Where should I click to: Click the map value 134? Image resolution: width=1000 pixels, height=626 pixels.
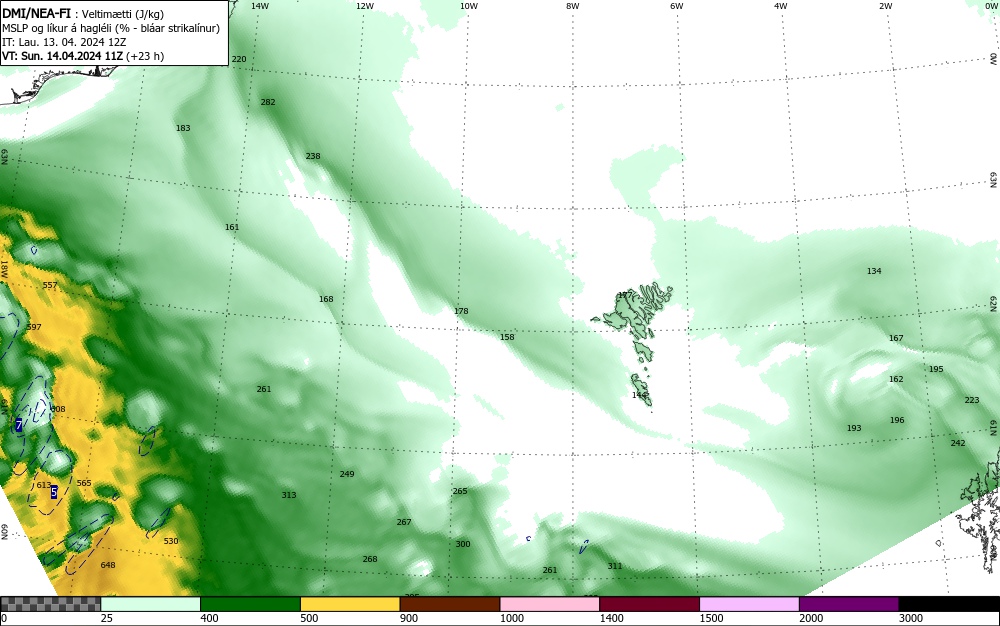[874, 272]
